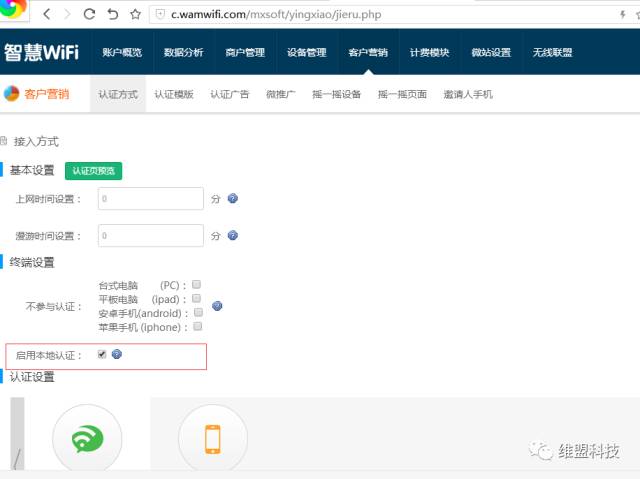Check the 台式电脑 (PC) checkbox
The height and width of the screenshot is (479, 640).
[197, 284]
